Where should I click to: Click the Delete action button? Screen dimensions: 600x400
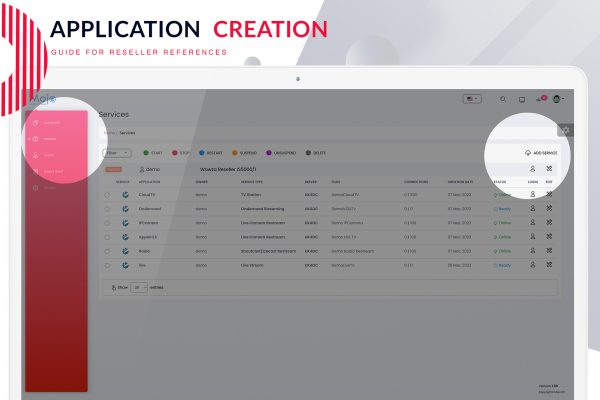[x=316, y=153]
